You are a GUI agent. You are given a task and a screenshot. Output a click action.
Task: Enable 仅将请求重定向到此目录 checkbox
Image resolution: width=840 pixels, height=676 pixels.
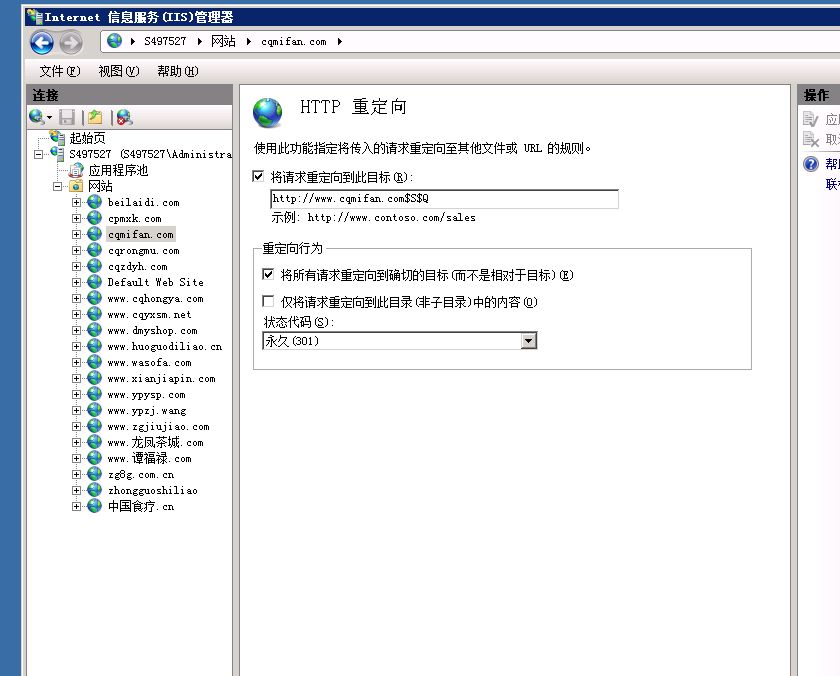(x=268, y=301)
